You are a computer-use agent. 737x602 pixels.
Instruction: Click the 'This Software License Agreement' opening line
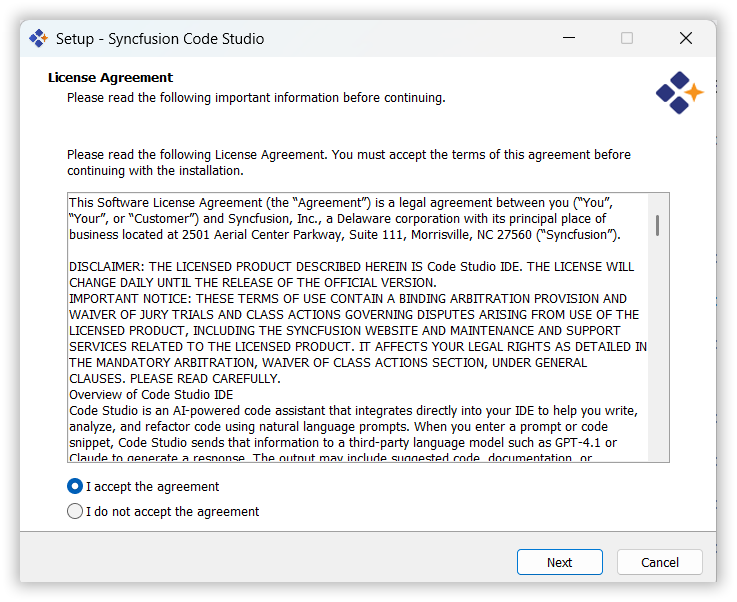pos(341,203)
